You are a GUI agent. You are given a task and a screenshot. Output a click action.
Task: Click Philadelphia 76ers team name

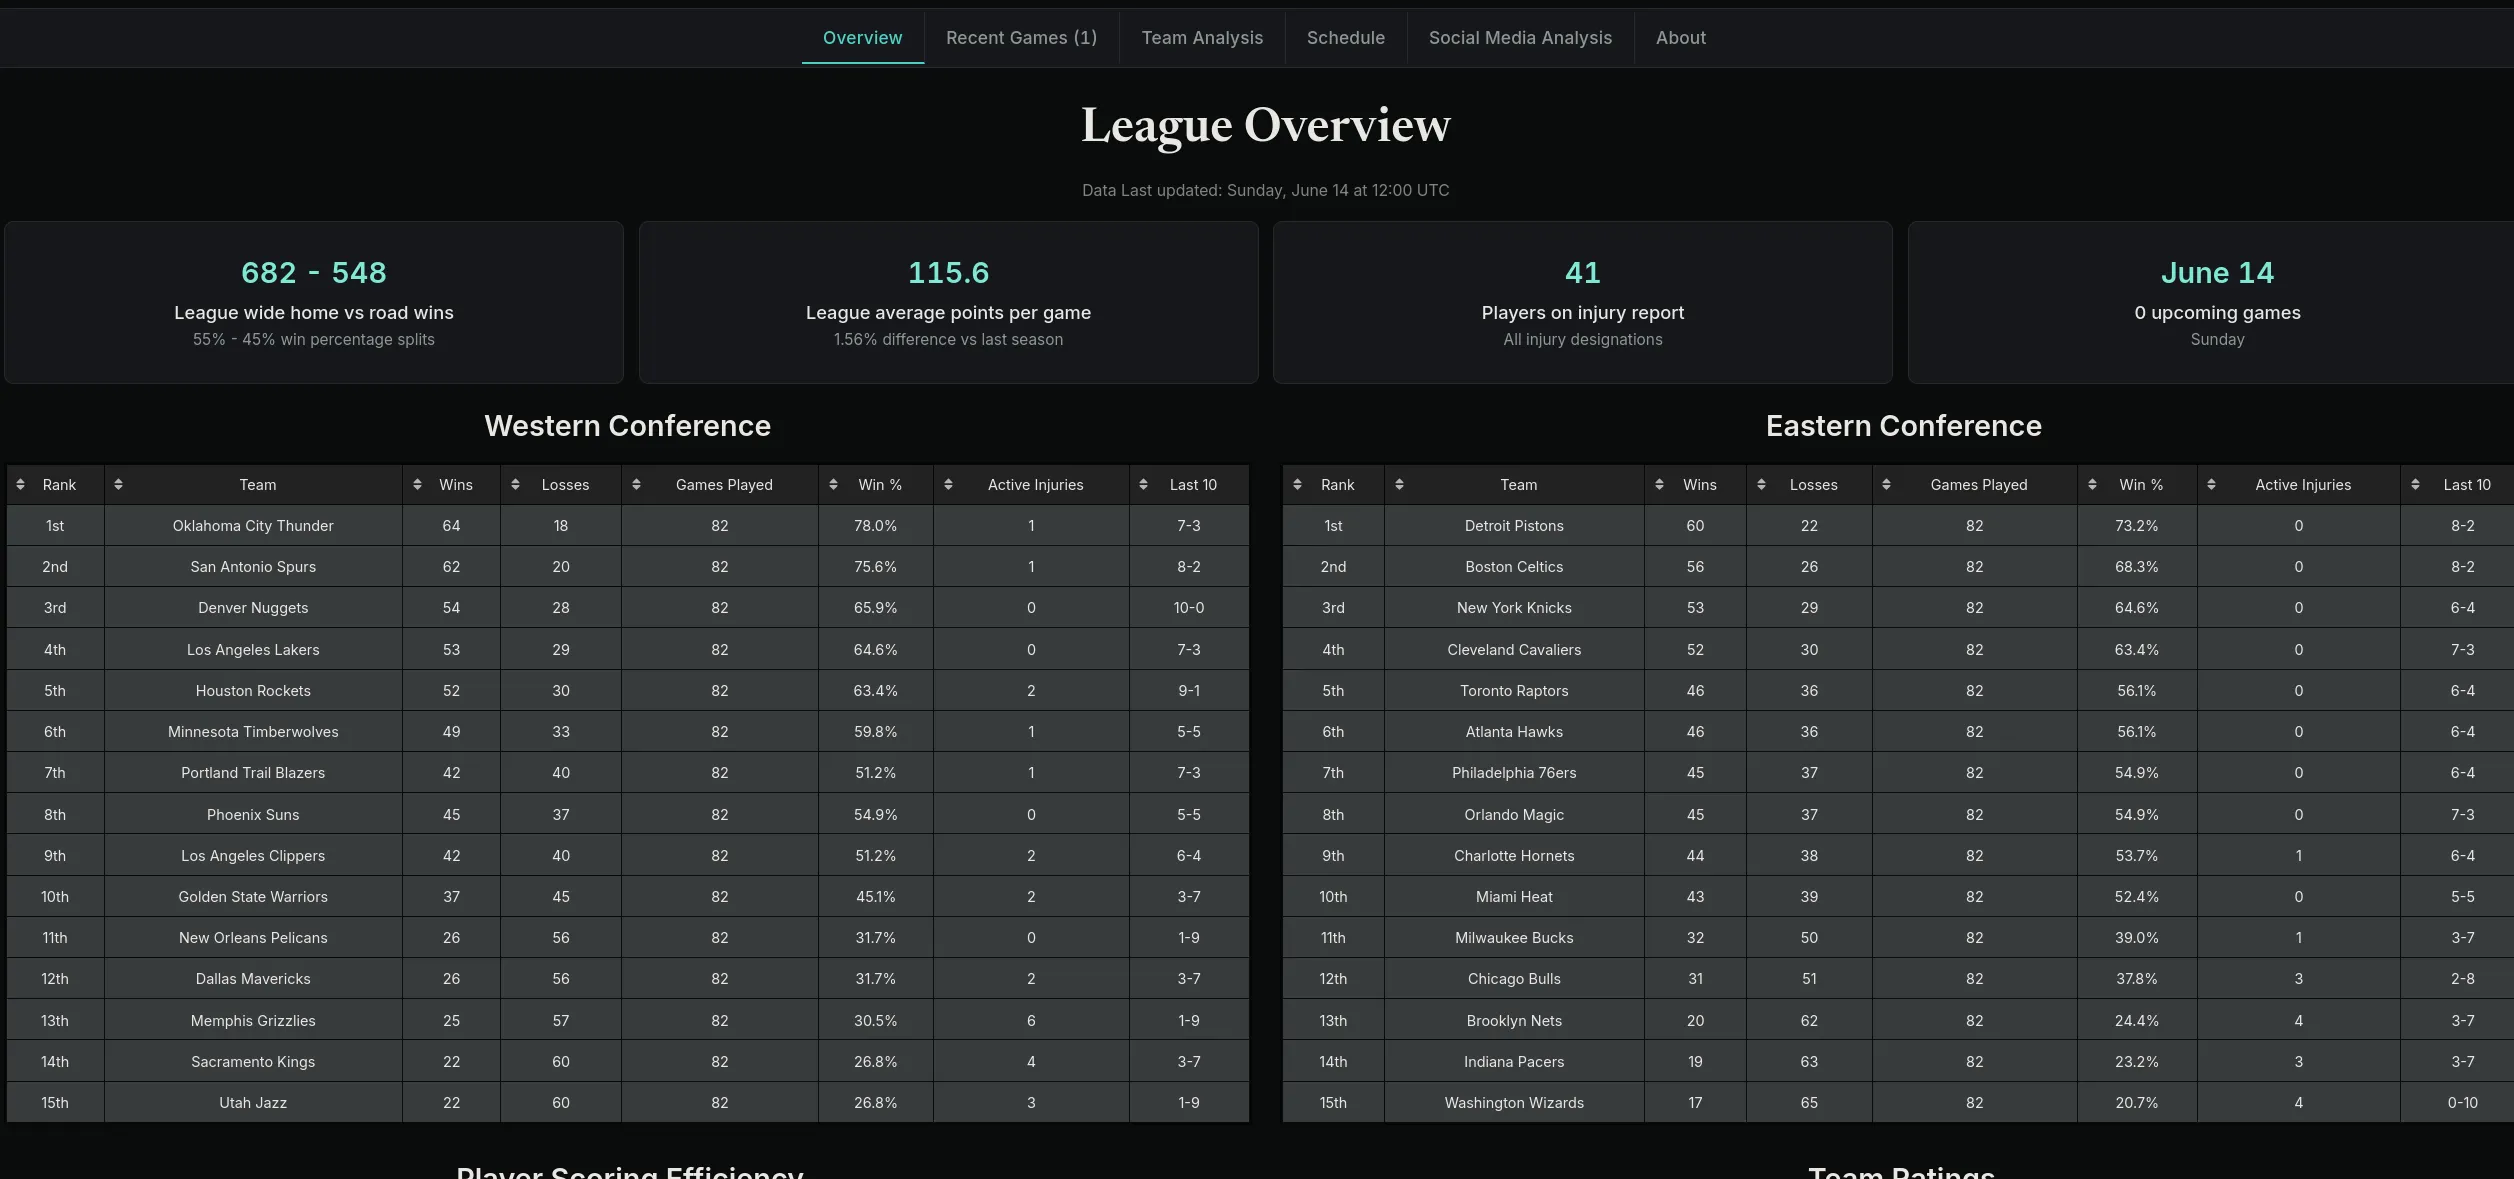[x=1514, y=773]
